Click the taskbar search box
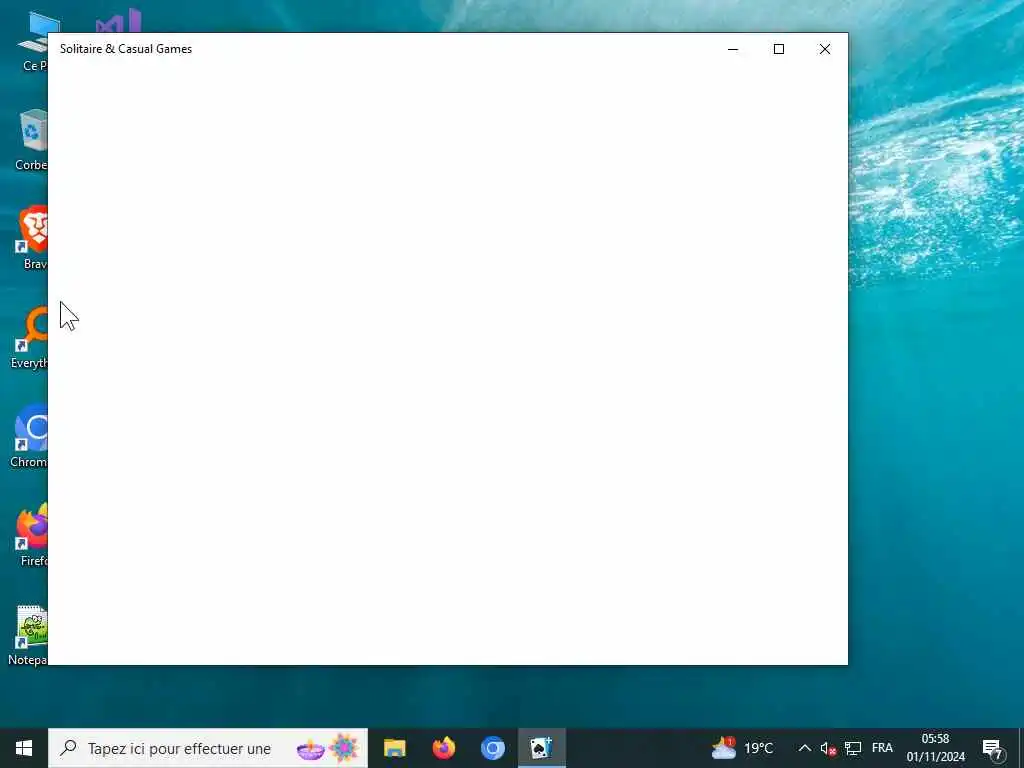The width and height of the screenshot is (1024, 768). (x=208, y=748)
